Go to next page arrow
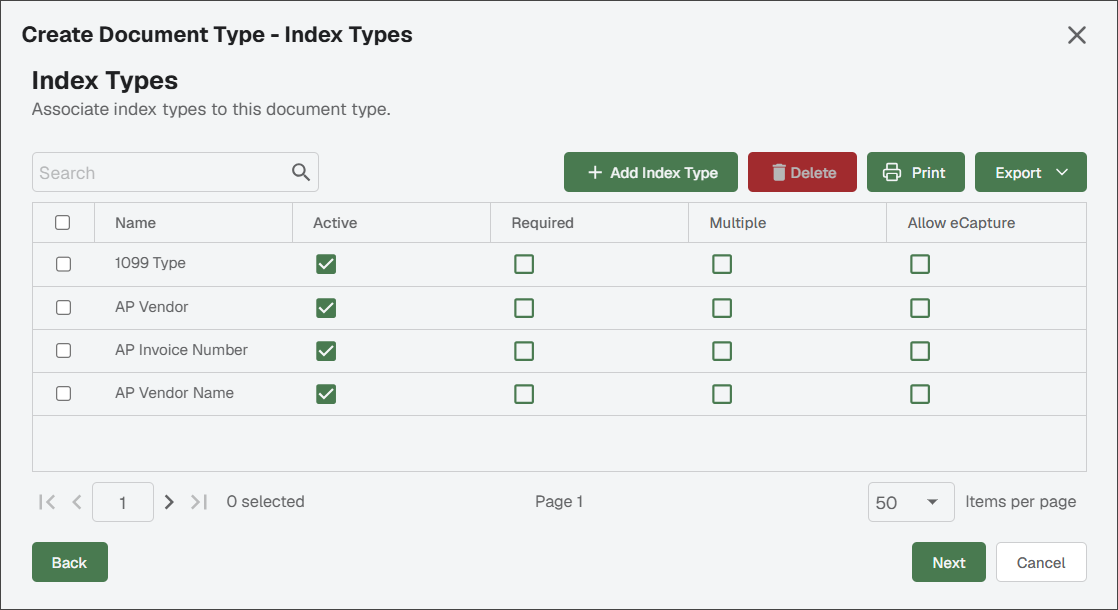Screen dimensions: 1118x610 pyautogui.click(x=169, y=502)
